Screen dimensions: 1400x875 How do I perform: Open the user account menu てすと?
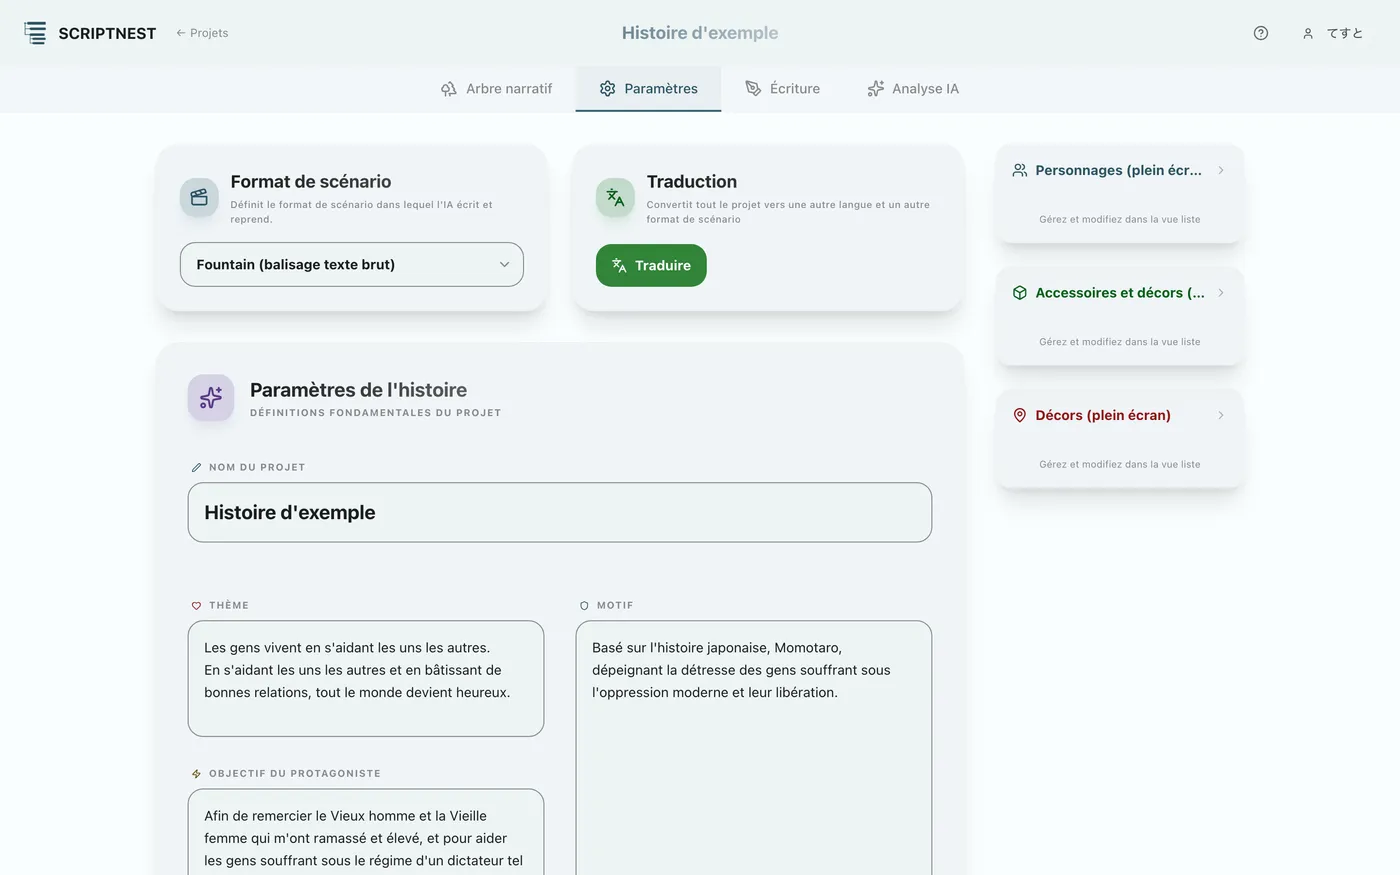click(x=1333, y=33)
